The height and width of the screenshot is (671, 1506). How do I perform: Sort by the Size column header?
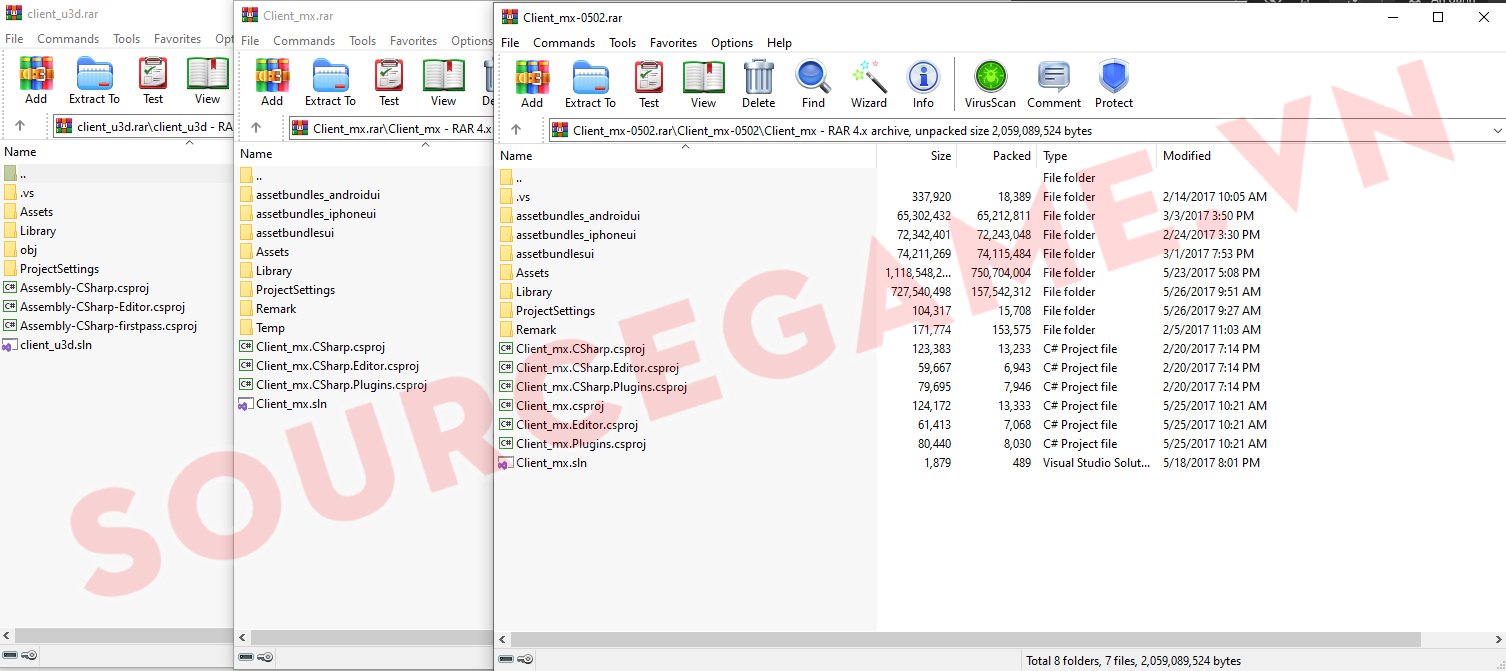click(916, 156)
